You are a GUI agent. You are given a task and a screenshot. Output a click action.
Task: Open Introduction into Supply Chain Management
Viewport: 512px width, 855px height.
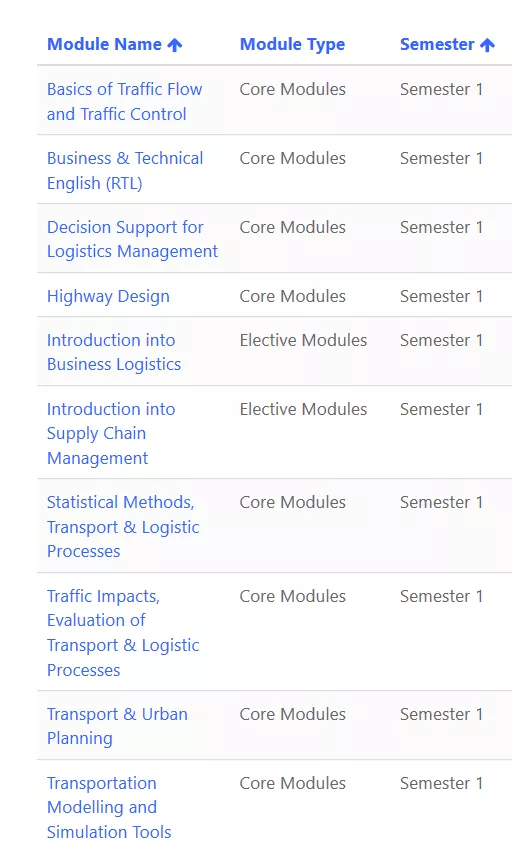coord(111,433)
